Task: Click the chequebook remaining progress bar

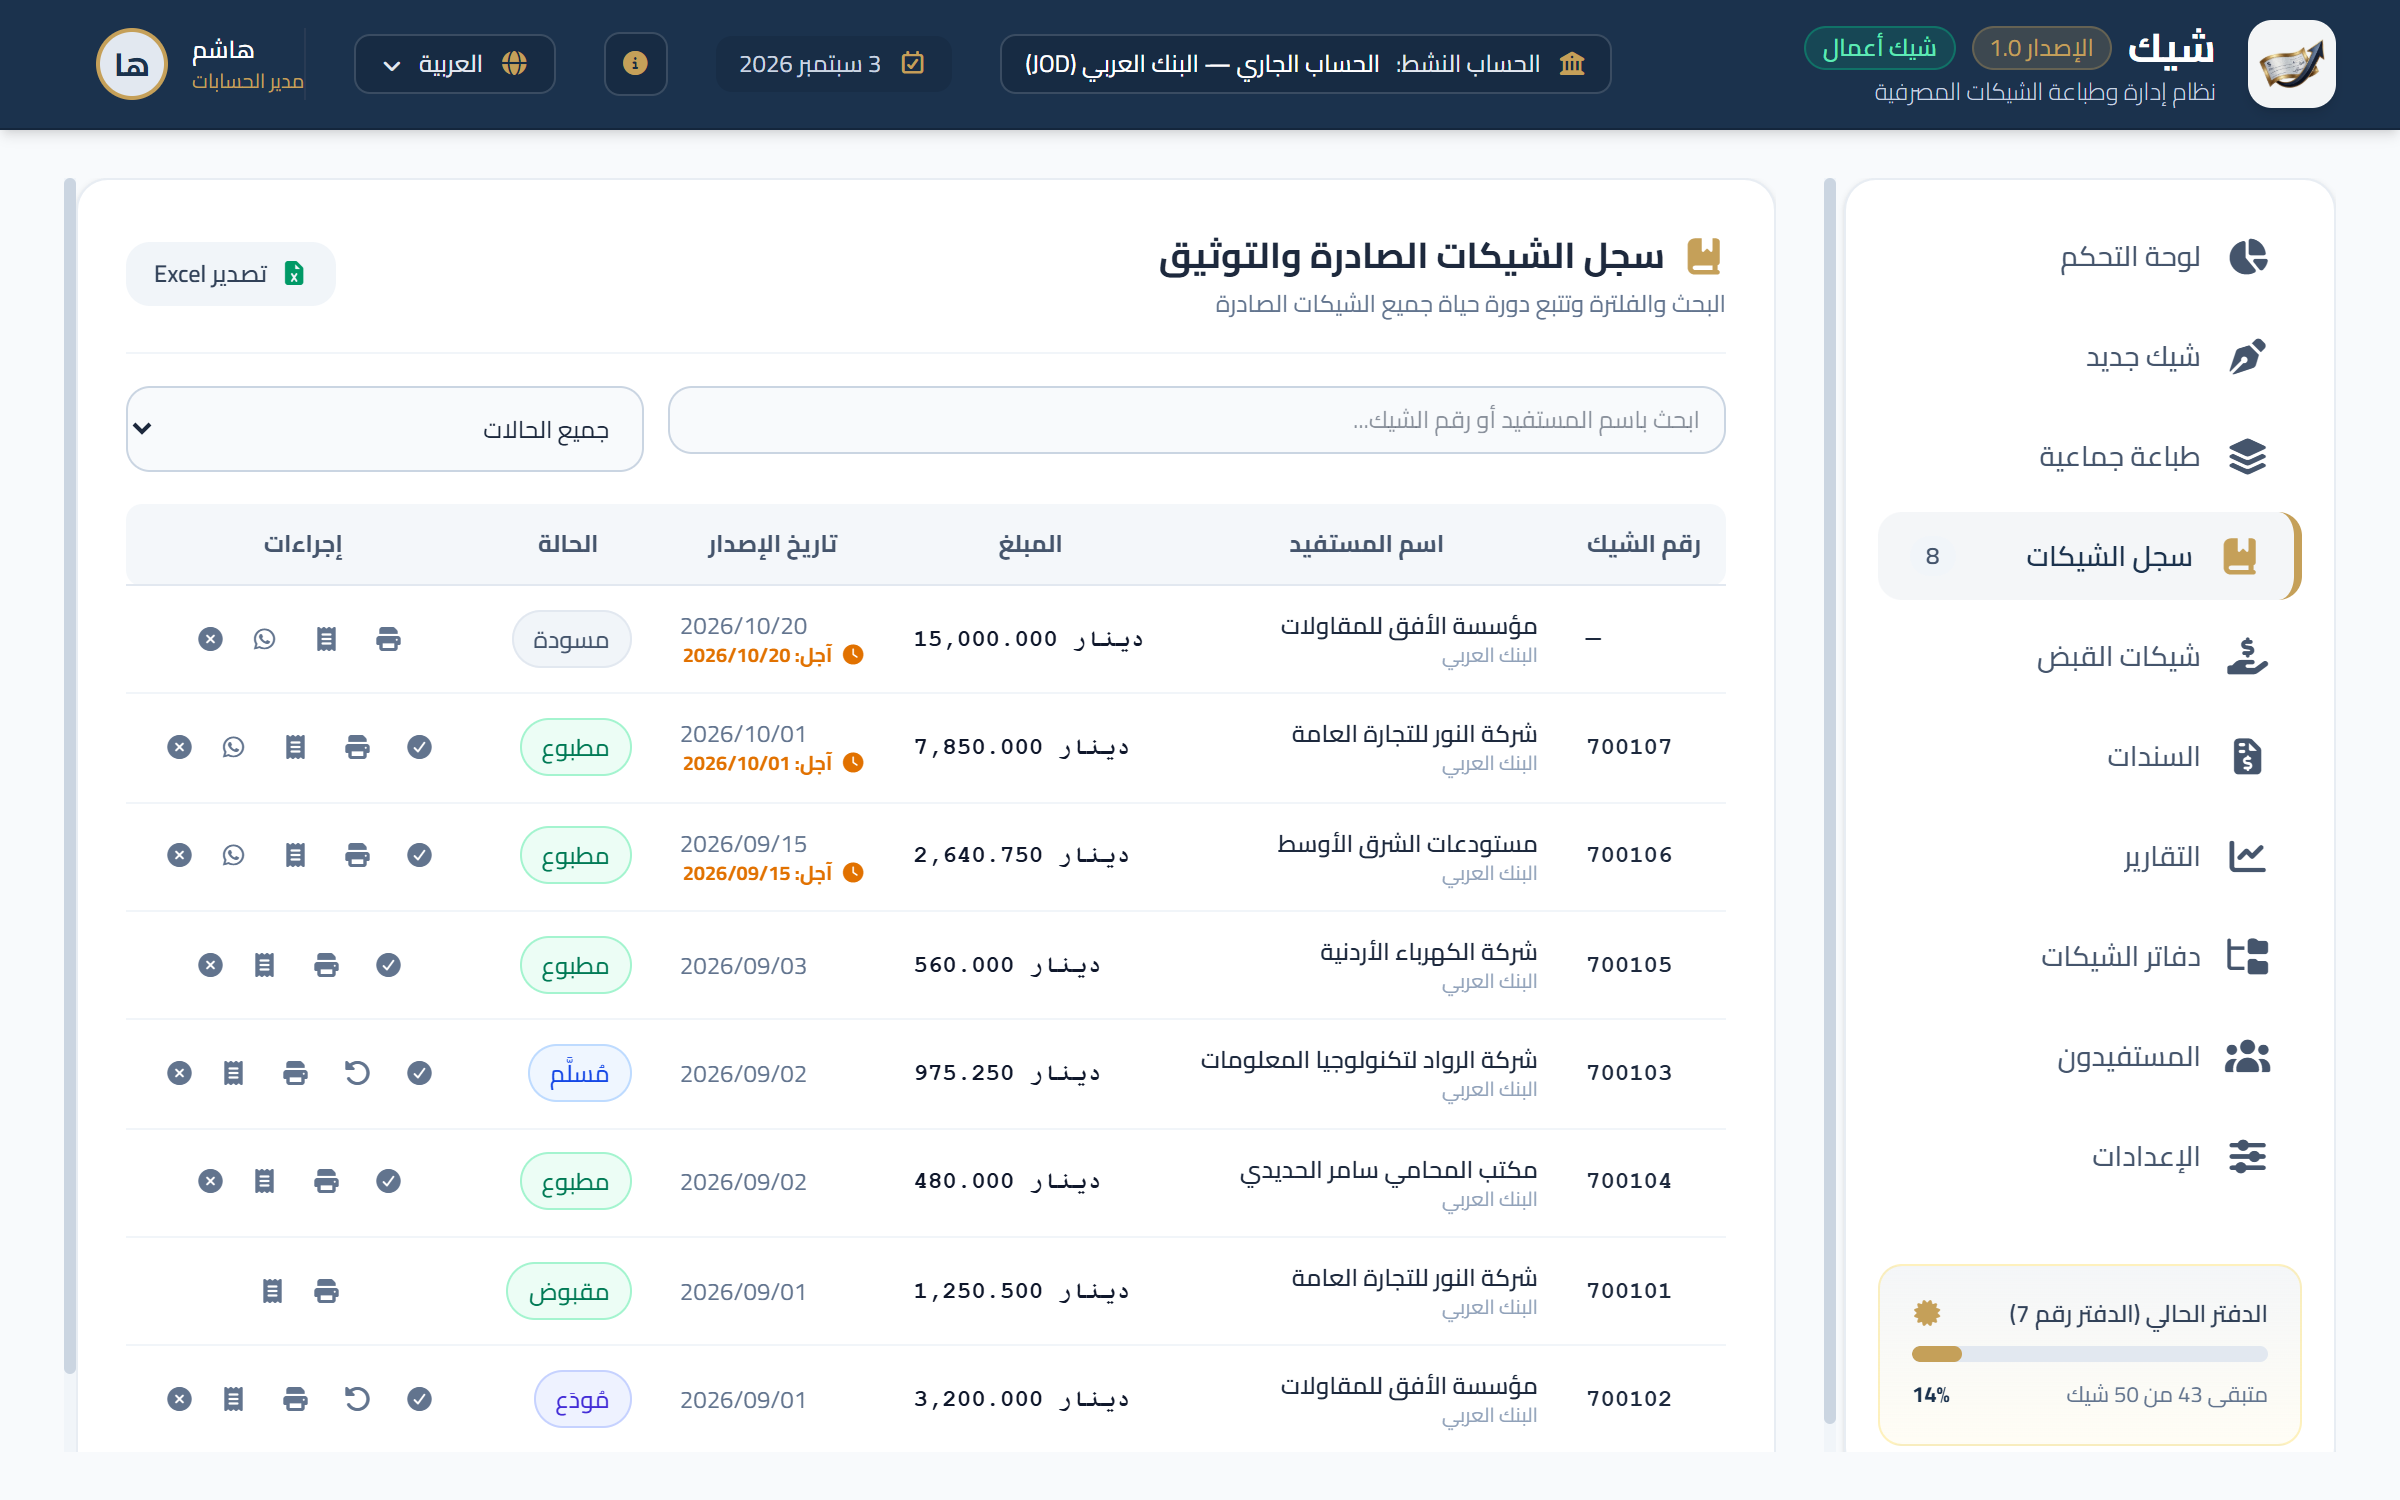Action: [x=2089, y=1354]
